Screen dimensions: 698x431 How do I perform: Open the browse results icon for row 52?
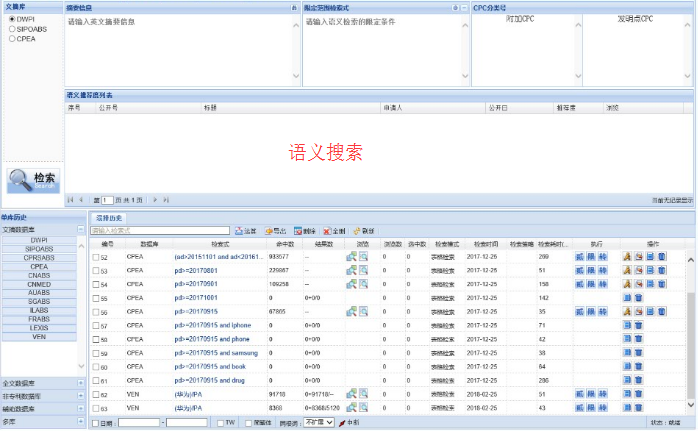[352, 257]
